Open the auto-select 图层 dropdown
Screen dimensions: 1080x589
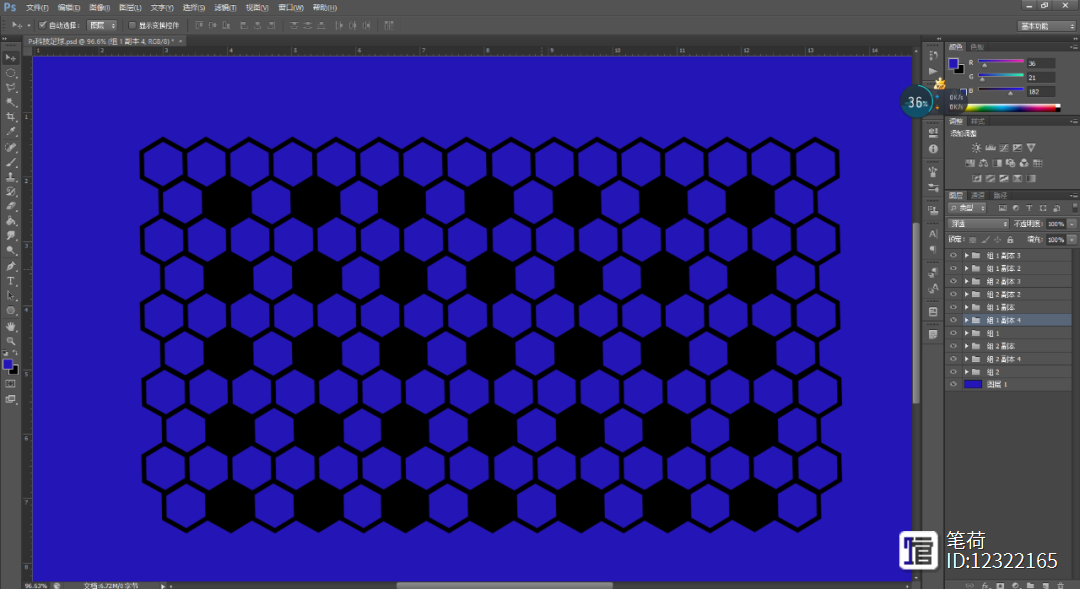(x=102, y=25)
